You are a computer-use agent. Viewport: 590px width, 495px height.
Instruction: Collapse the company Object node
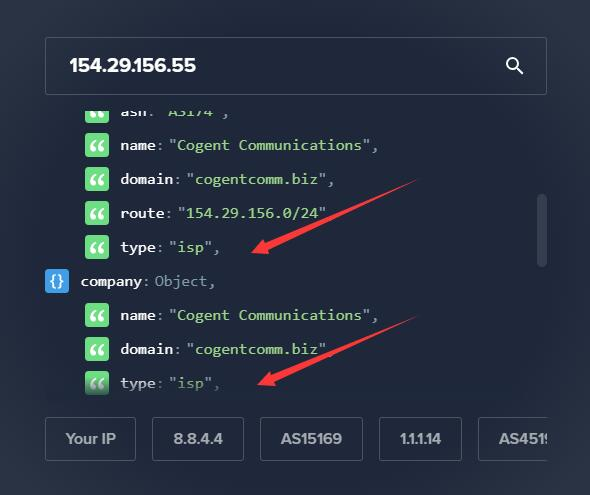click(57, 281)
